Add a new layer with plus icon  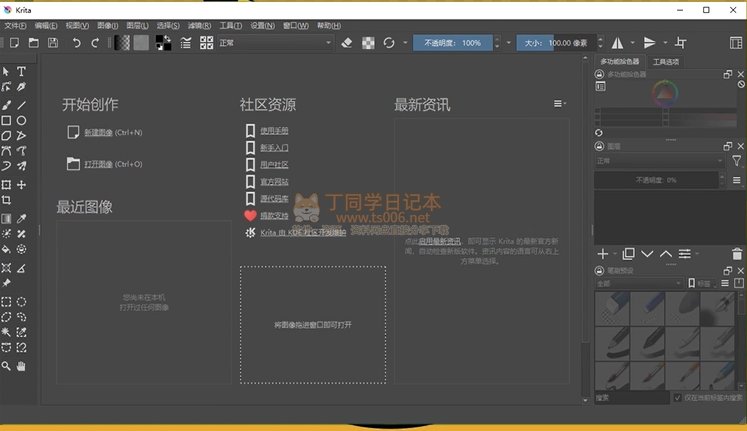602,254
